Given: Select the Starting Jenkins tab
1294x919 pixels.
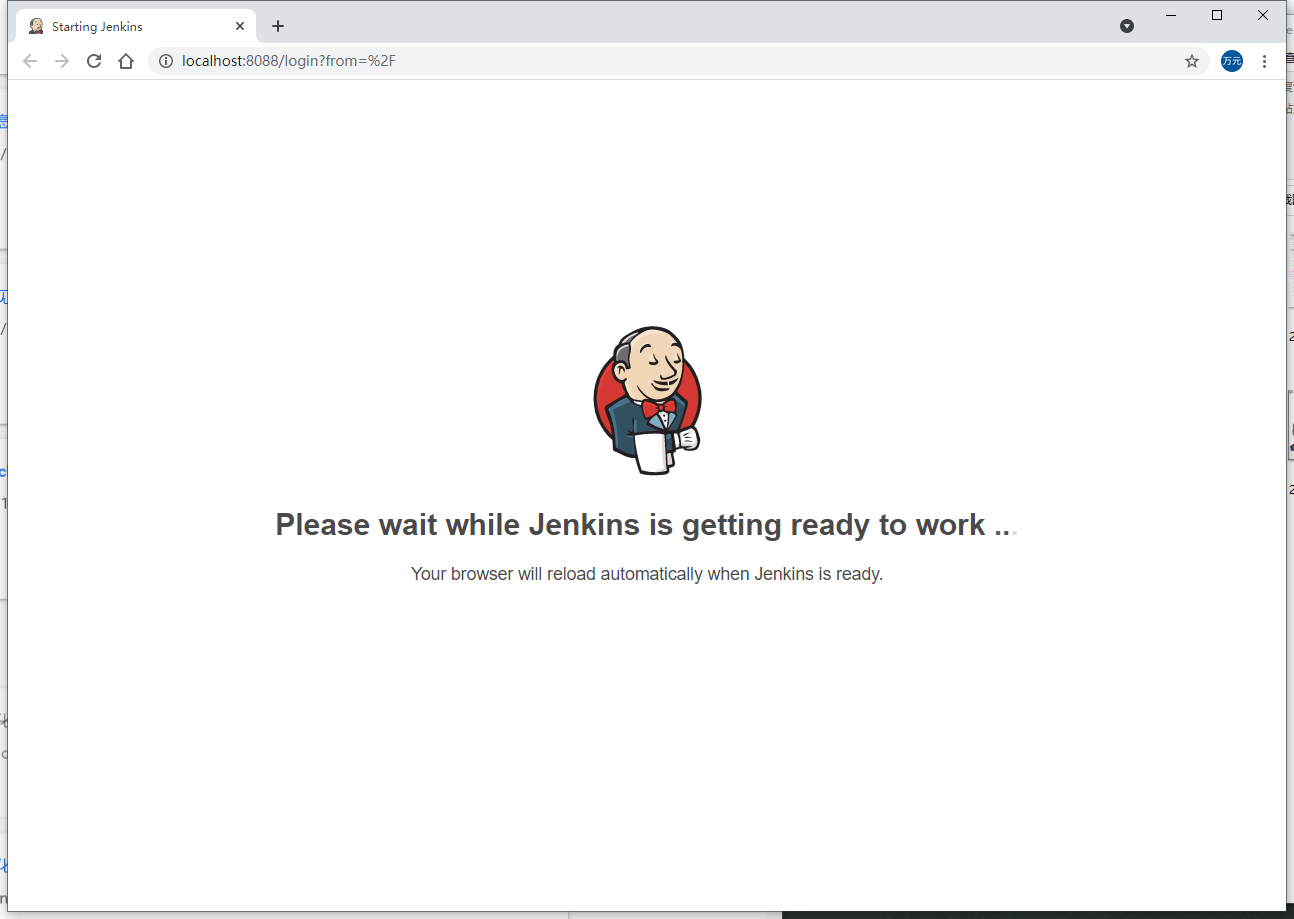Looking at the screenshot, I should [136, 26].
